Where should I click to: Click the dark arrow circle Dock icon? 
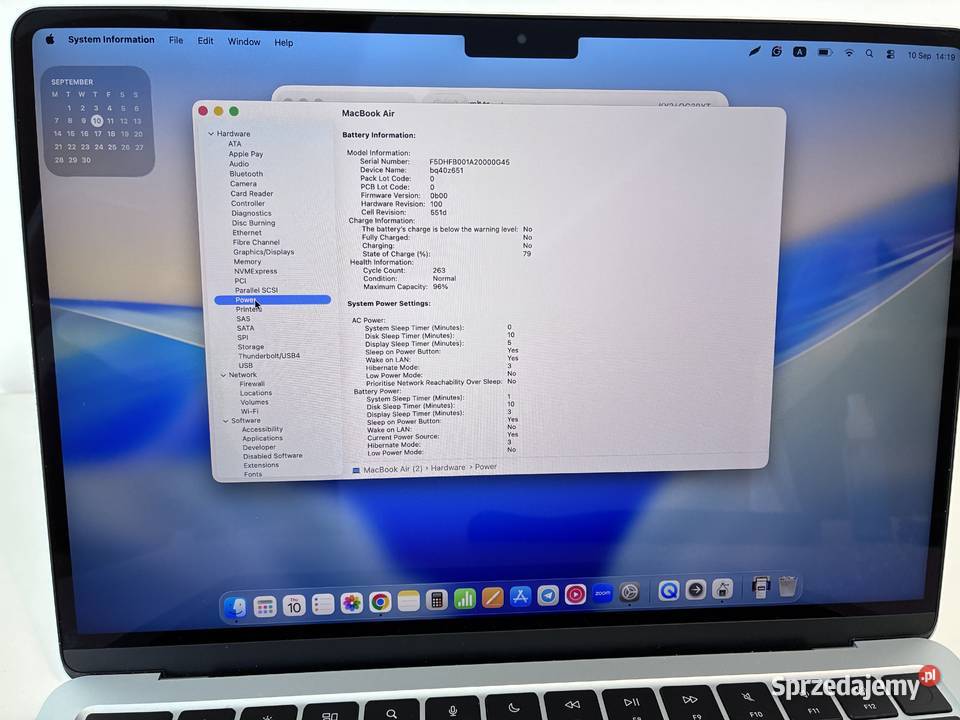[696, 590]
